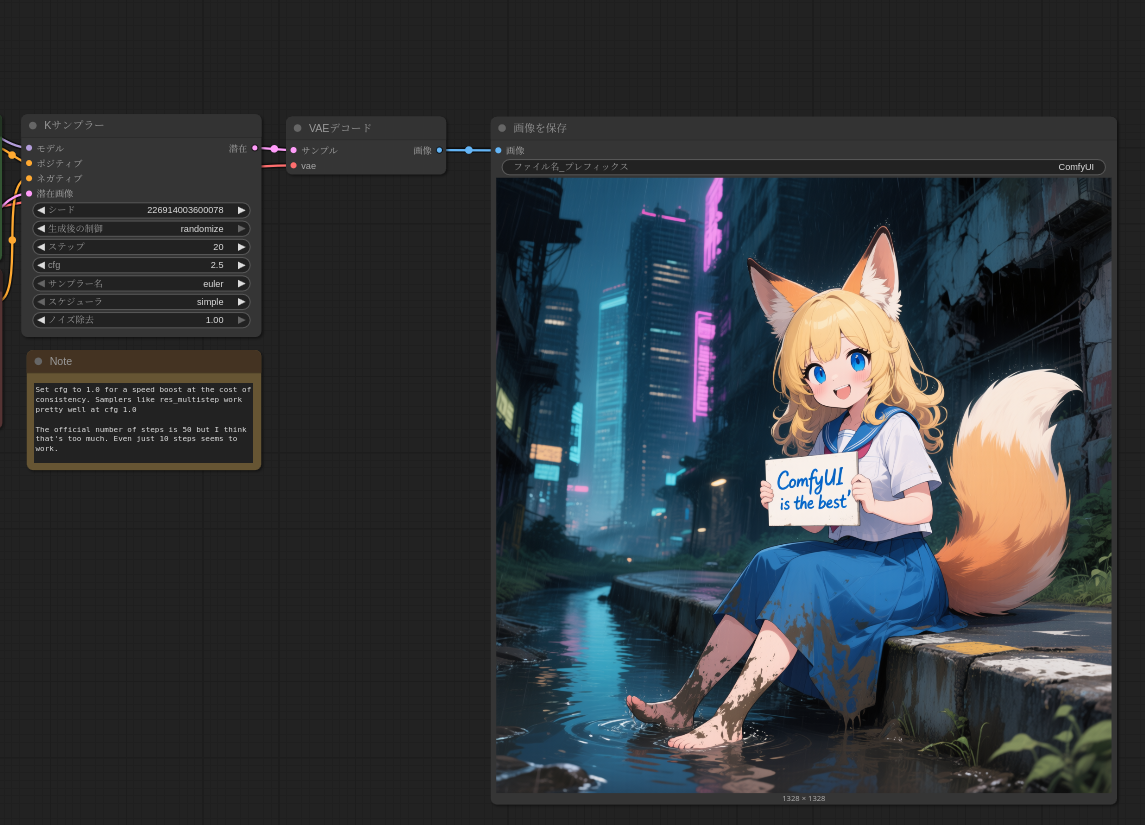Click the seed value 226914003600078
The width and height of the screenshot is (1145, 825).
point(185,210)
